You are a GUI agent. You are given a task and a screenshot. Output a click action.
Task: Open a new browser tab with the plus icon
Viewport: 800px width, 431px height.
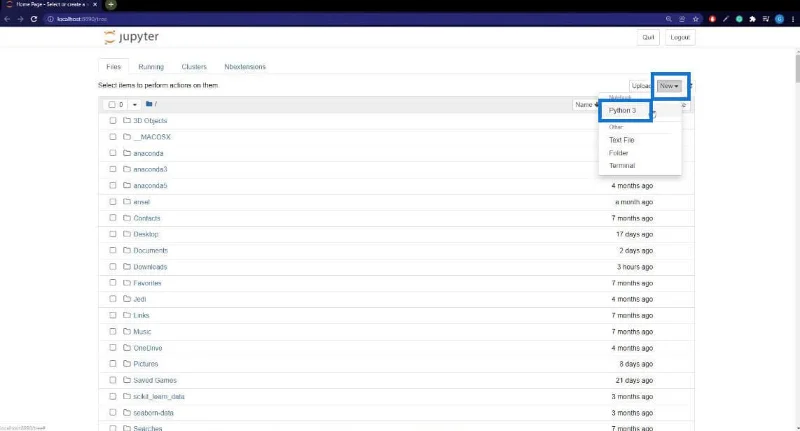(111, 5)
